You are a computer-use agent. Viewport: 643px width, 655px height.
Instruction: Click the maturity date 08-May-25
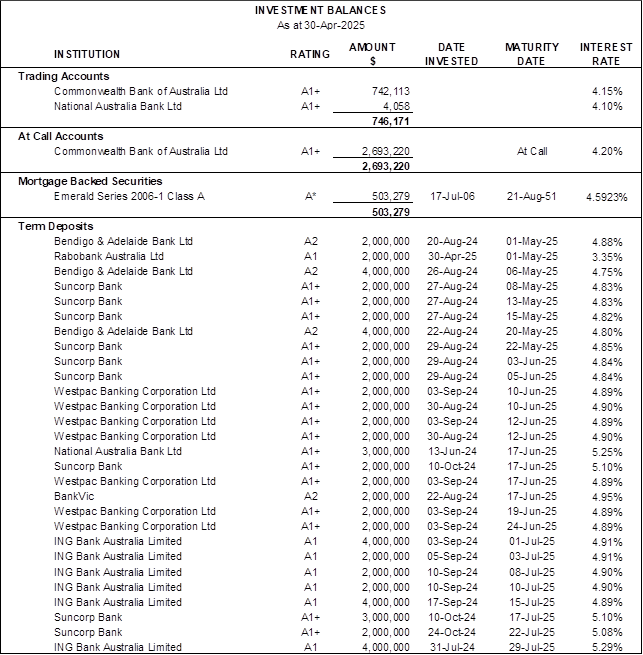pos(532,287)
